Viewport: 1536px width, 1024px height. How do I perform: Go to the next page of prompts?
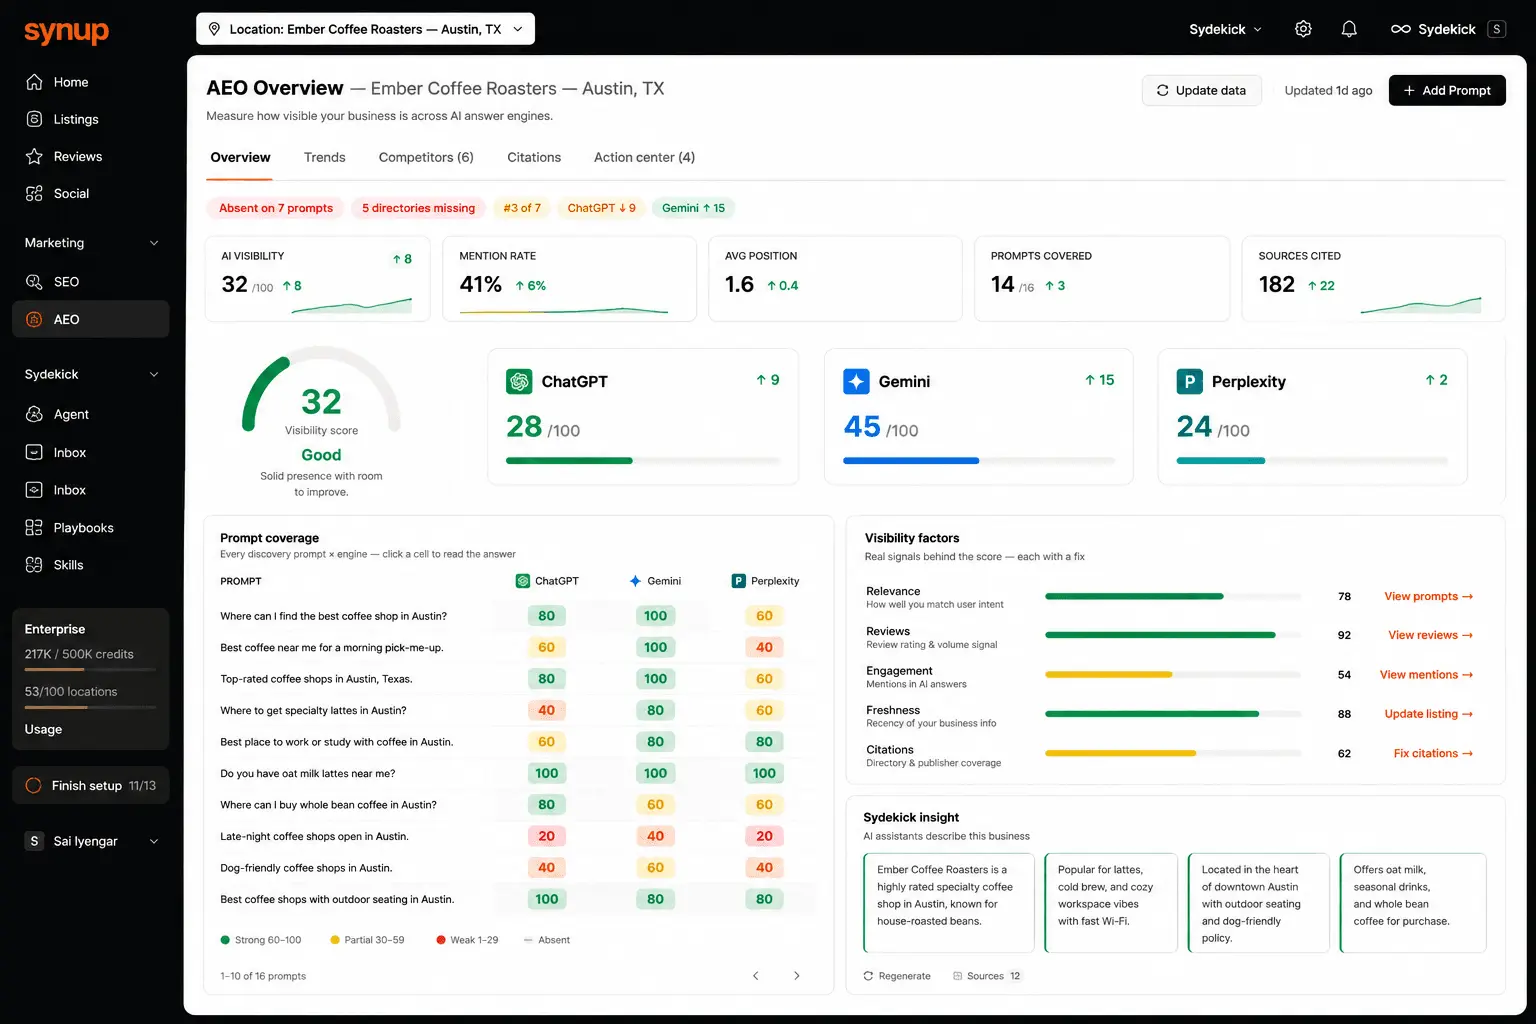797,976
